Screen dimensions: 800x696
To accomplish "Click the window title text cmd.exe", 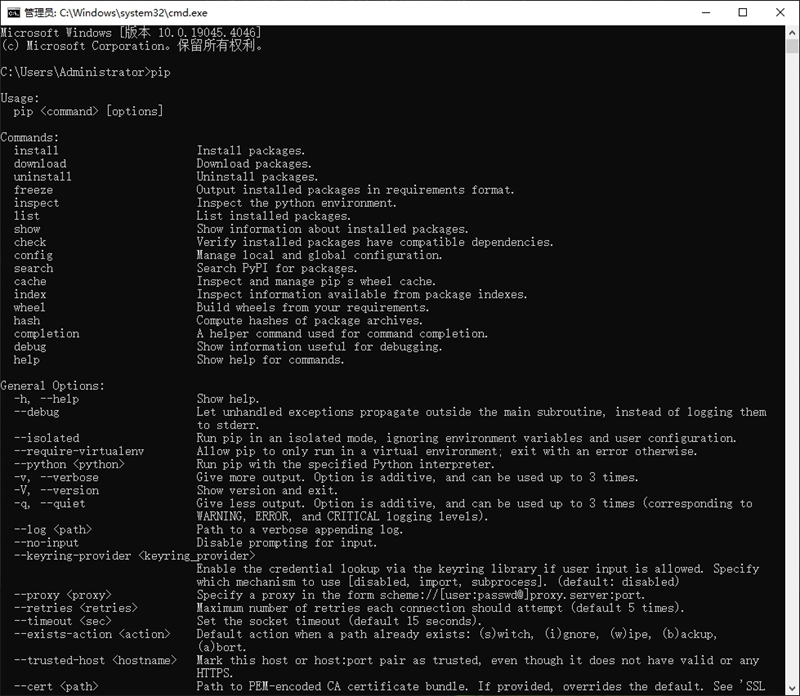I will (x=116, y=13).
